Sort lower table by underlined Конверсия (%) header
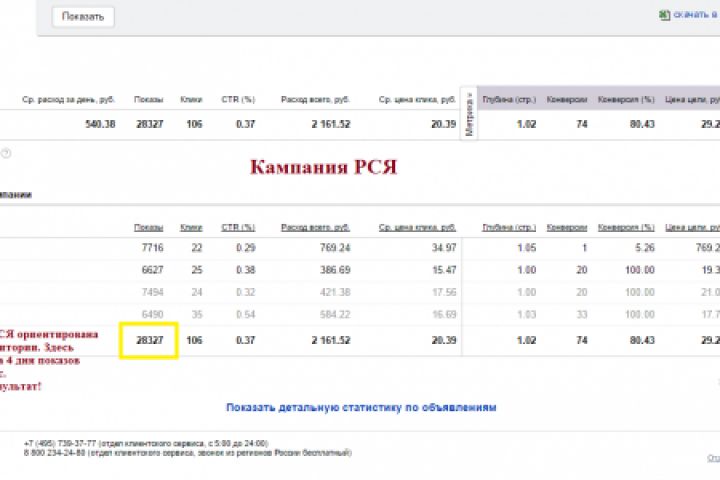Viewport: 720px width, 480px height. (x=626, y=227)
